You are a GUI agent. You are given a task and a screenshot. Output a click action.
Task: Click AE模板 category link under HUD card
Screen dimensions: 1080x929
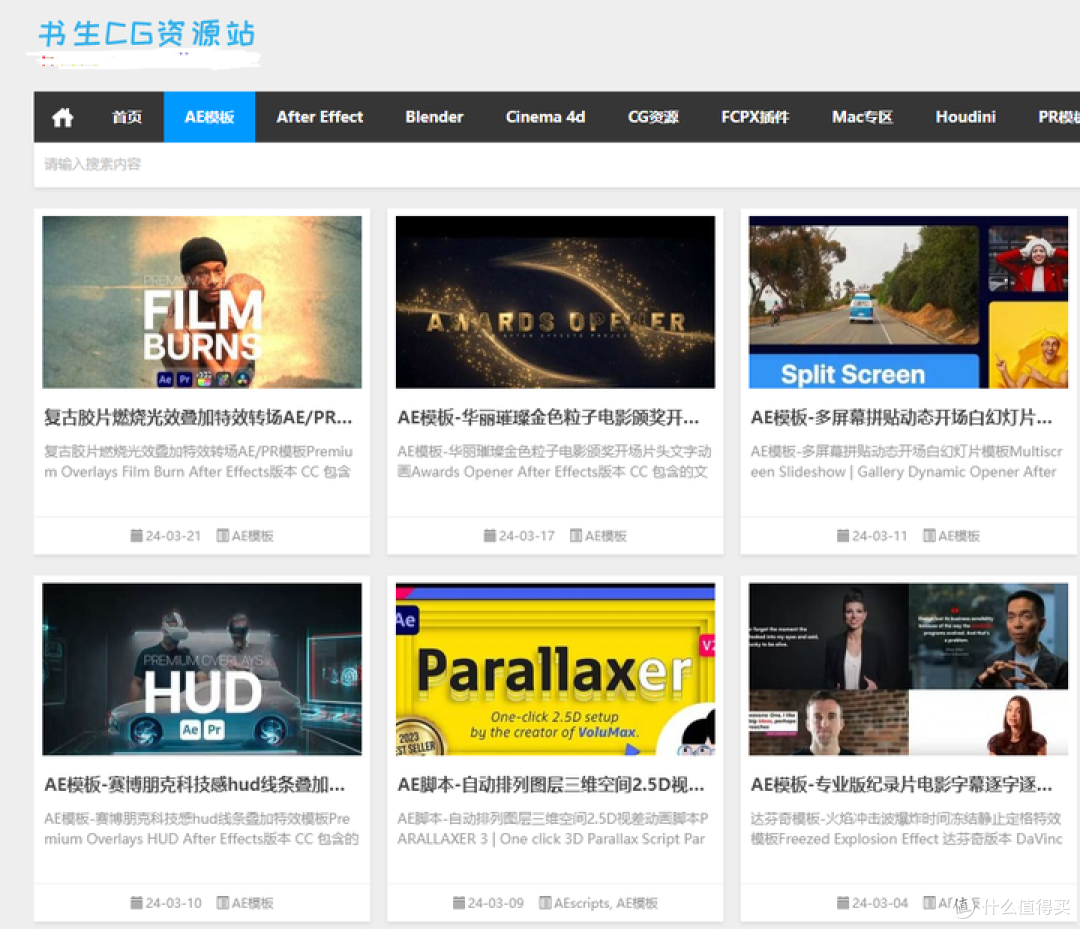coord(253,903)
